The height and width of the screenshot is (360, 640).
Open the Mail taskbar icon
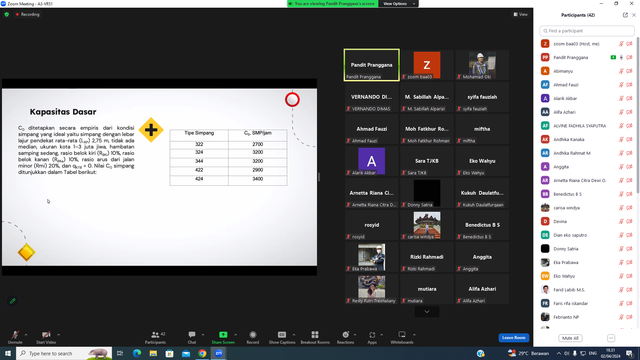coord(186,353)
